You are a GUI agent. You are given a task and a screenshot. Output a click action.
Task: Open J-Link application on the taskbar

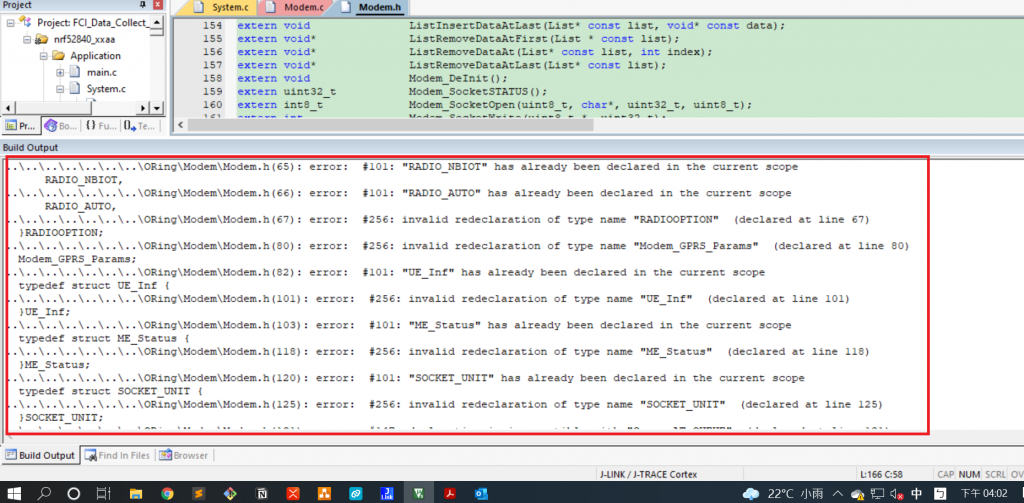click(387, 493)
